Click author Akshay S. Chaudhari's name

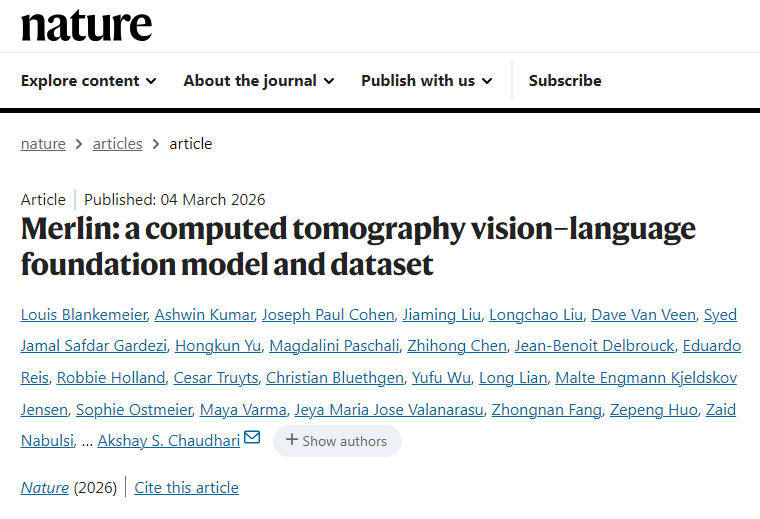(x=171, y=440)
